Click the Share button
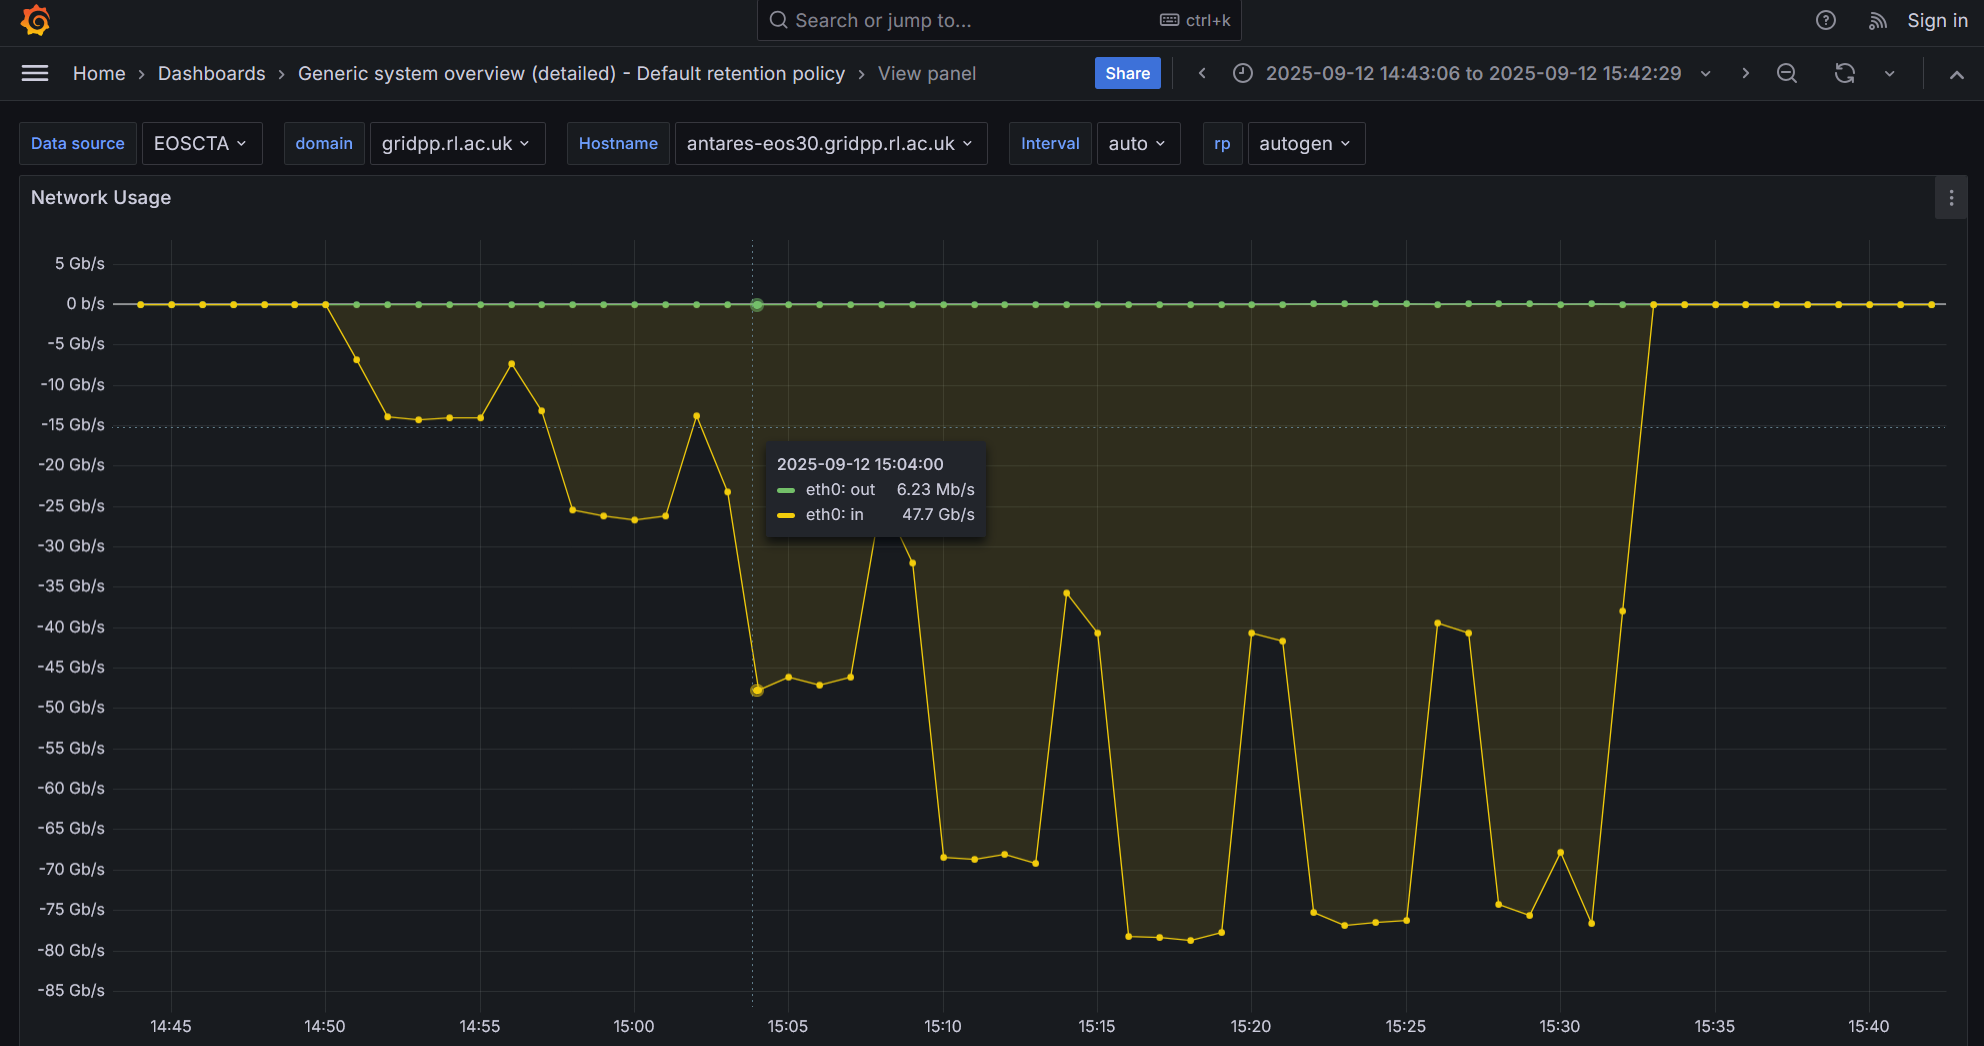This screenshot has width=1984, height=1046. tap(1127, 73)
